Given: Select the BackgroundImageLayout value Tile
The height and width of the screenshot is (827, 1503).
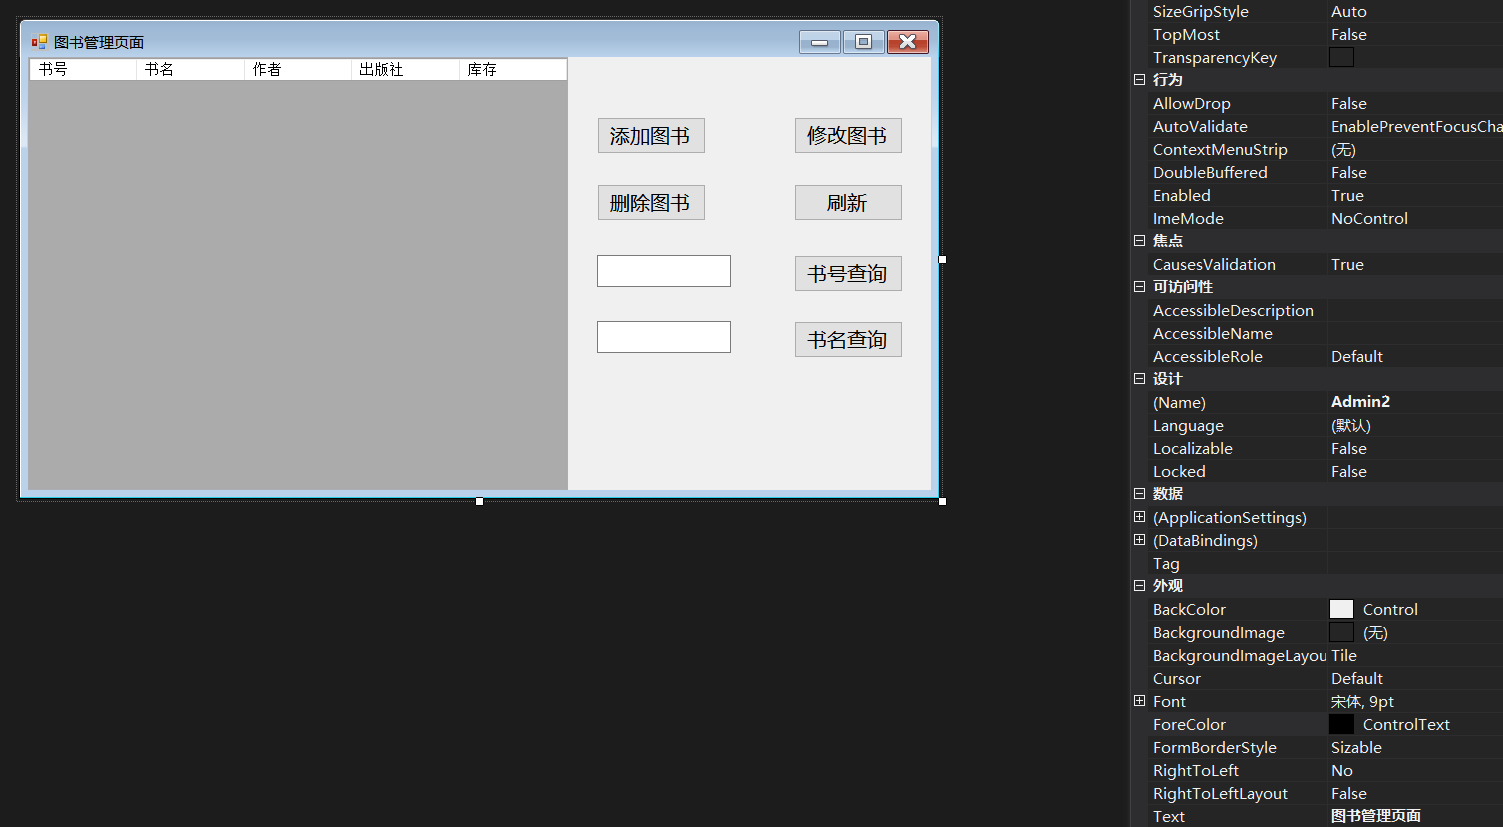Looking at the screenshot, I should tap(1344, 656).
